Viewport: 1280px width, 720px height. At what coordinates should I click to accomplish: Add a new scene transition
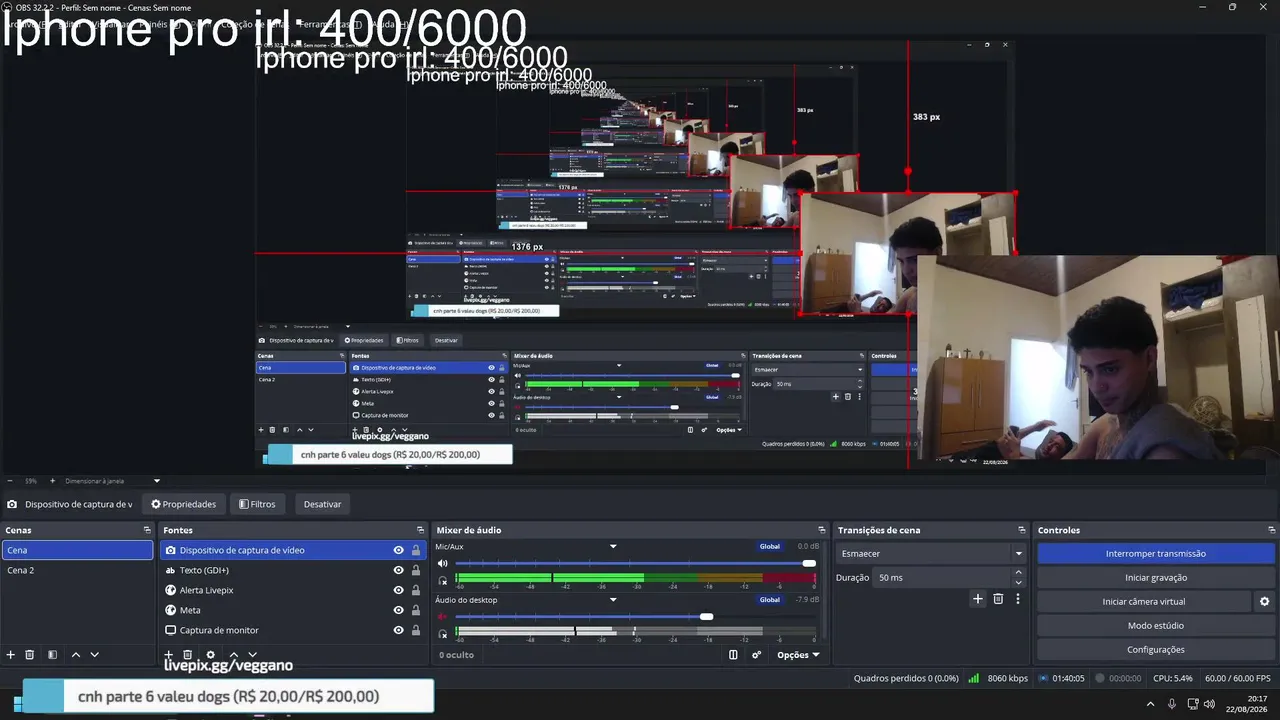pos(978,599)
